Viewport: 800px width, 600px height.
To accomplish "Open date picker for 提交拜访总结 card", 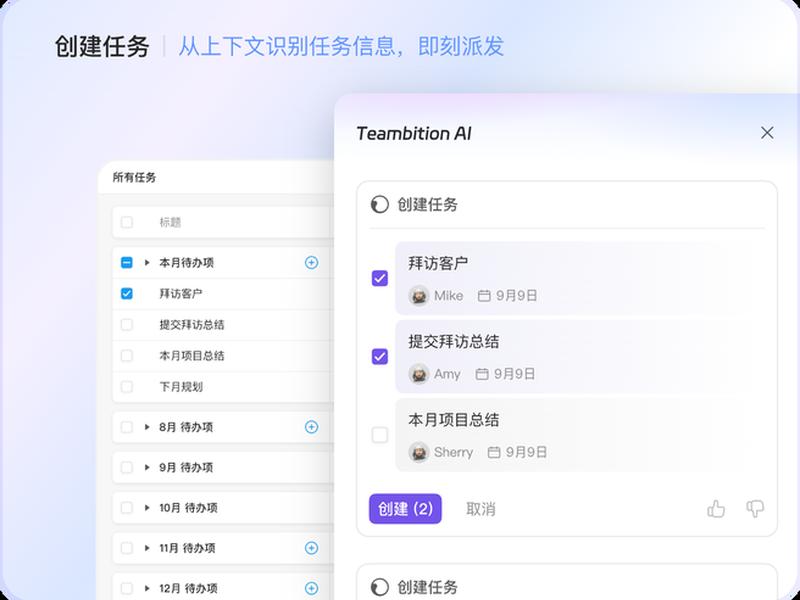I will 482,374.
